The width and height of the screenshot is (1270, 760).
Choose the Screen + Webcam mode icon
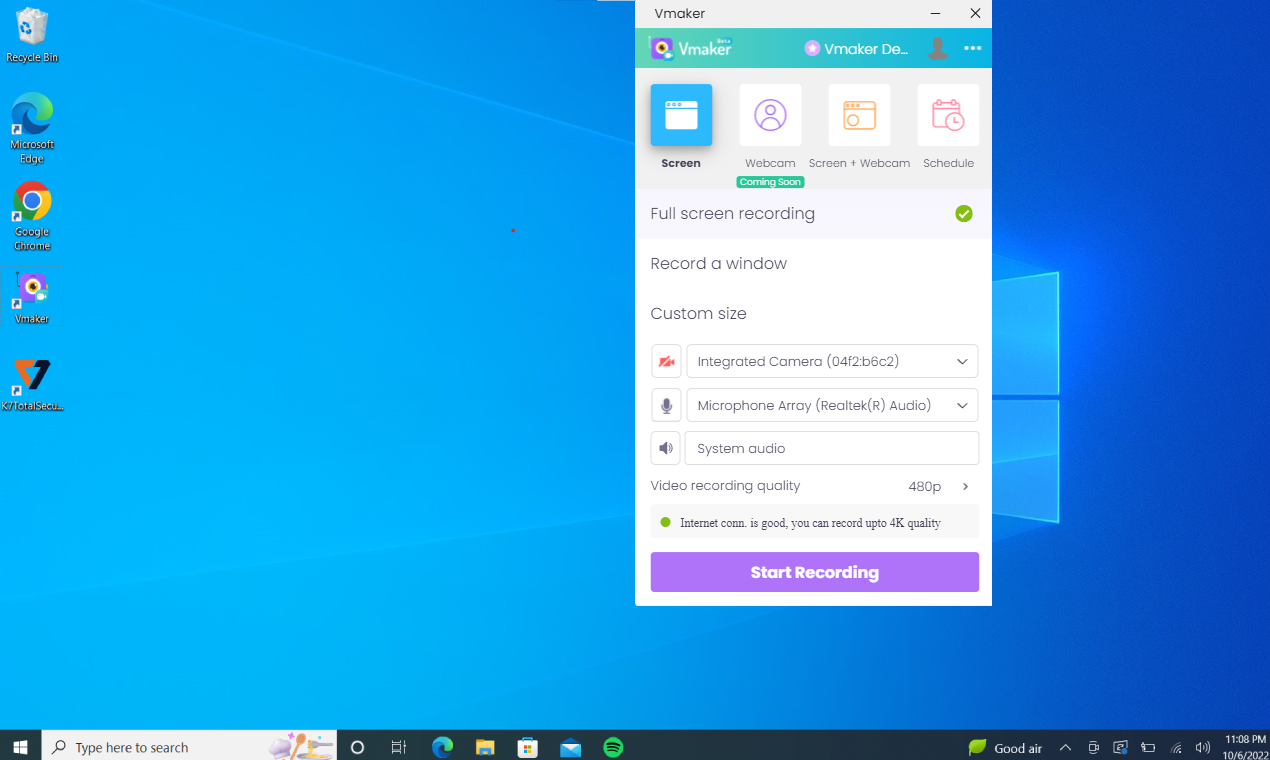[x=859, y=115]
